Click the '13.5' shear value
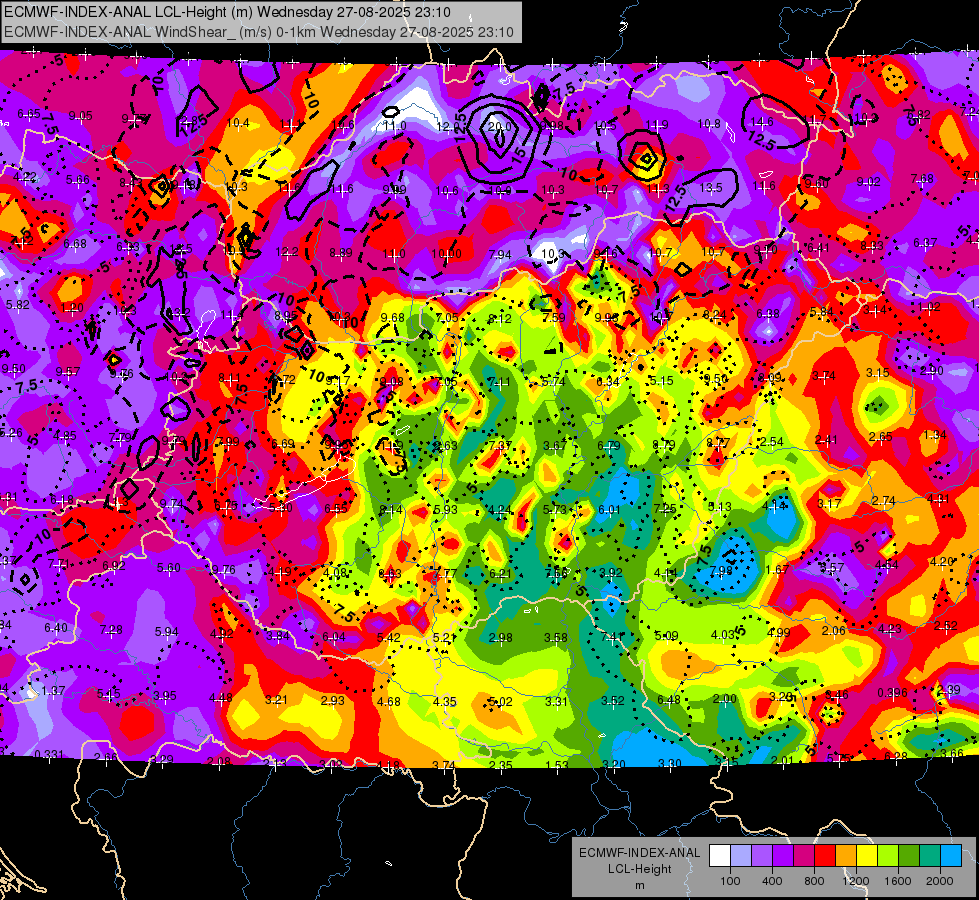 [x=711, y=187]
